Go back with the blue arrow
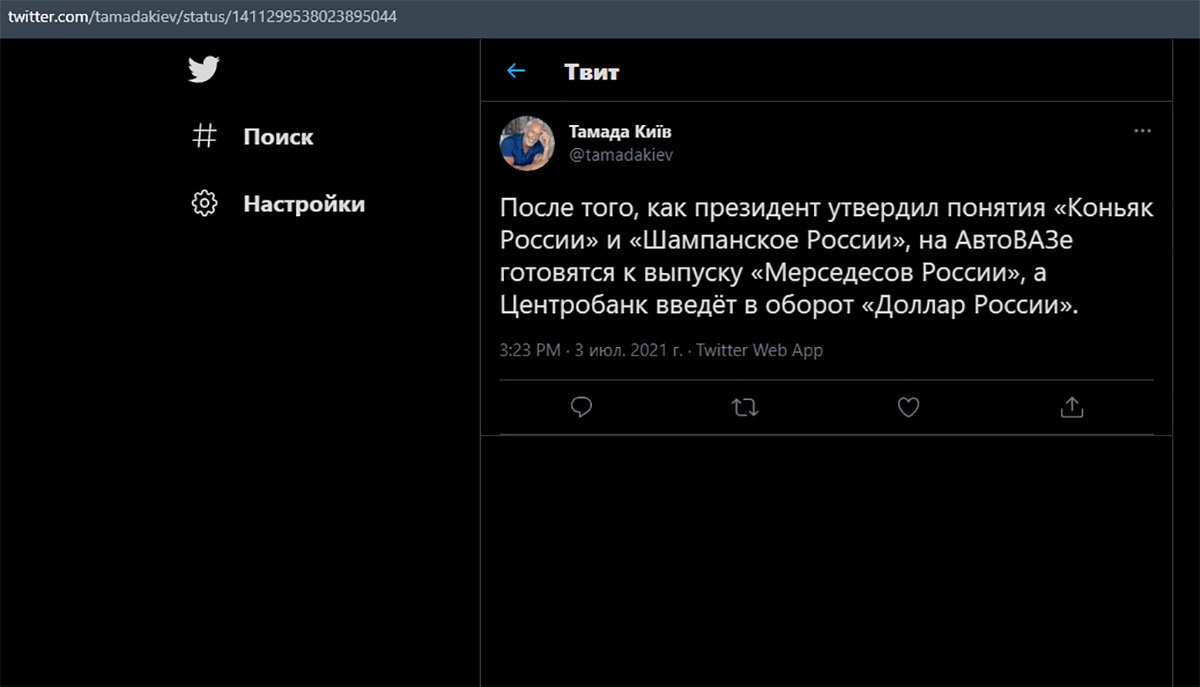 516,71
